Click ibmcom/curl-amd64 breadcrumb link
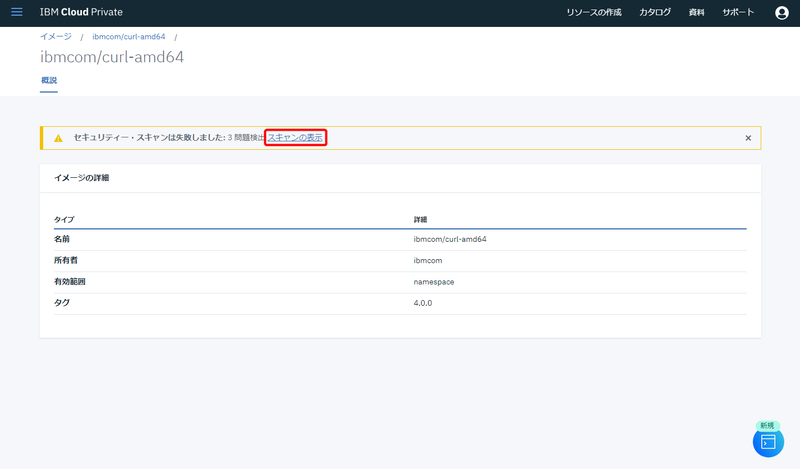 coord(129,37)
